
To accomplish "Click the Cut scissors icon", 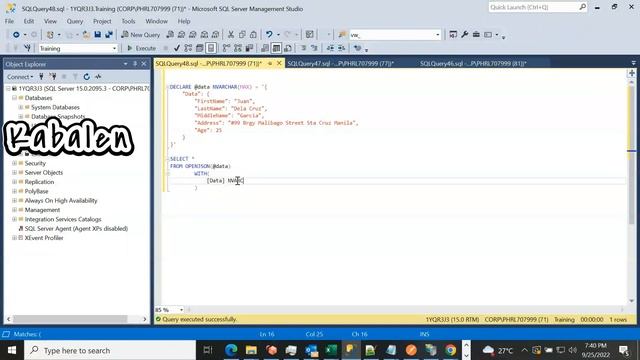I will (231, 35).
